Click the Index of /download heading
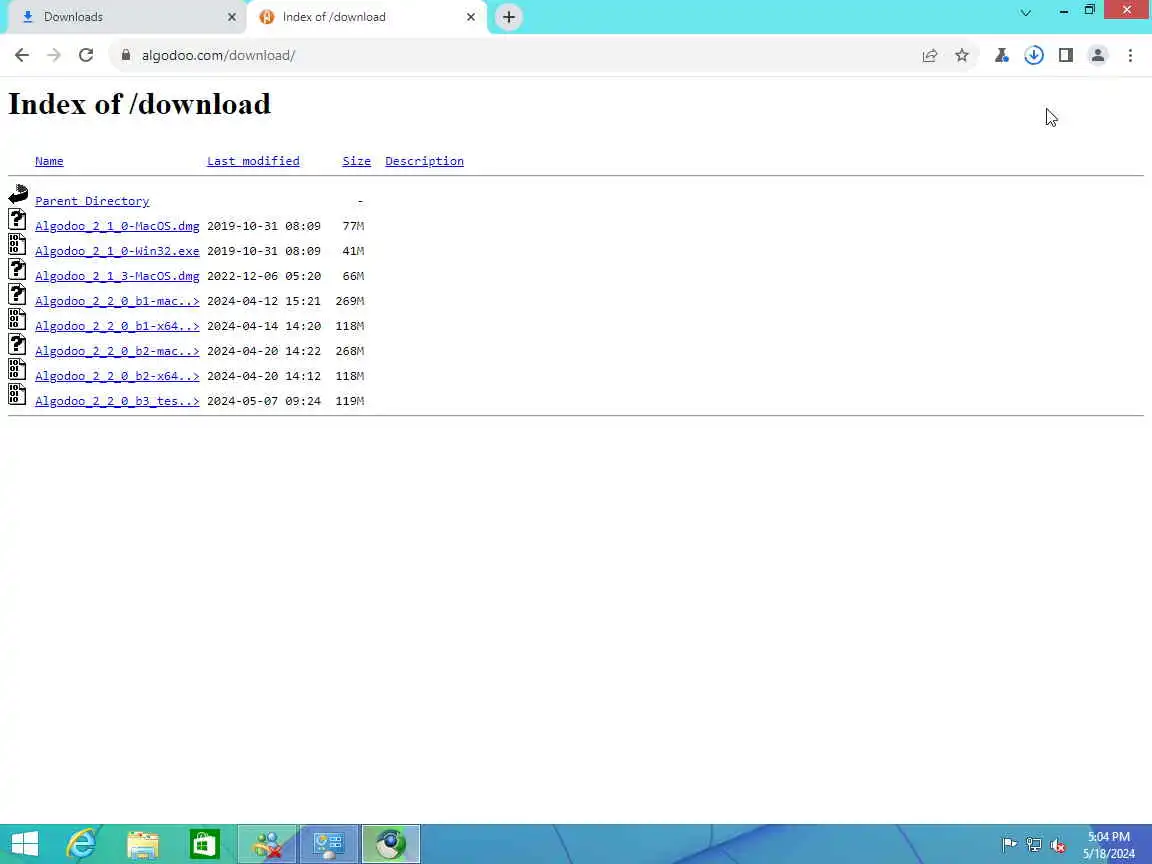This screenshot has height=864, width=1152. (140, 104)
